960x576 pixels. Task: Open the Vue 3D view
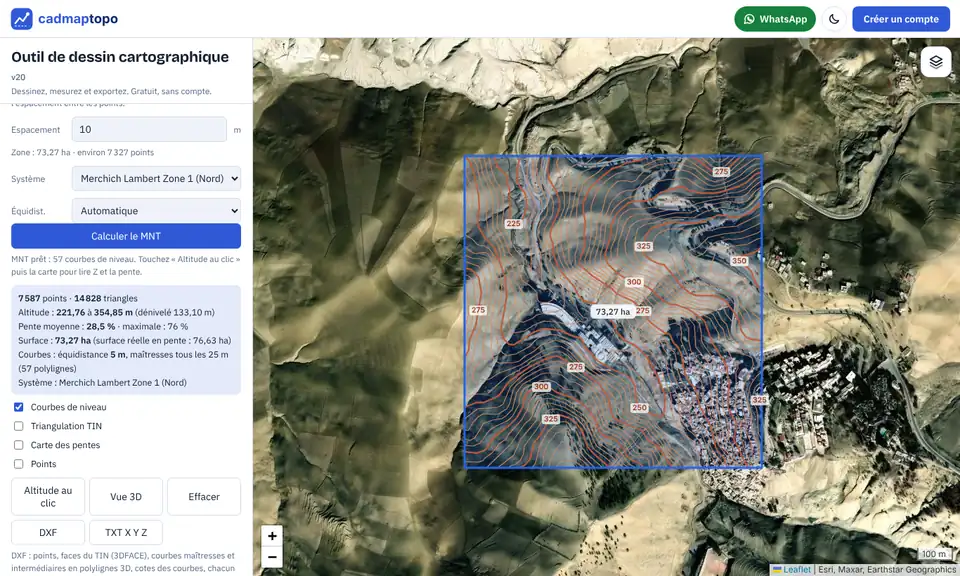[126, 496]
